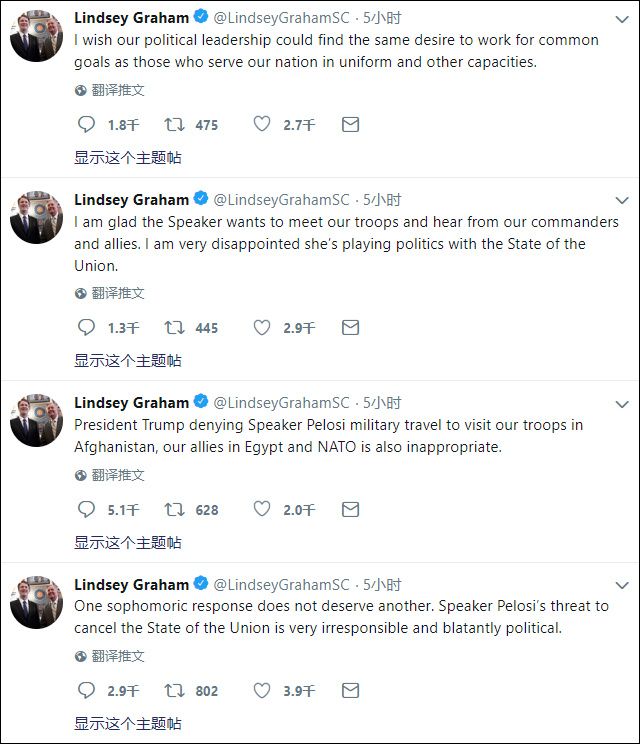Reply to the Afghanistan travel tweet
This screenshot has height=744, width=640.
click(x=86, y=509)
